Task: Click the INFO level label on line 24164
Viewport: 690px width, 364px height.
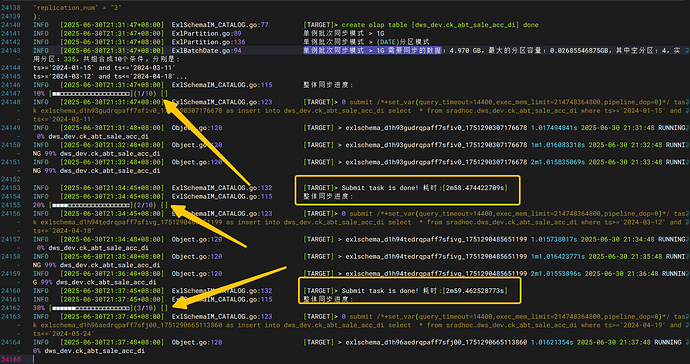Action: coord(41,342)
